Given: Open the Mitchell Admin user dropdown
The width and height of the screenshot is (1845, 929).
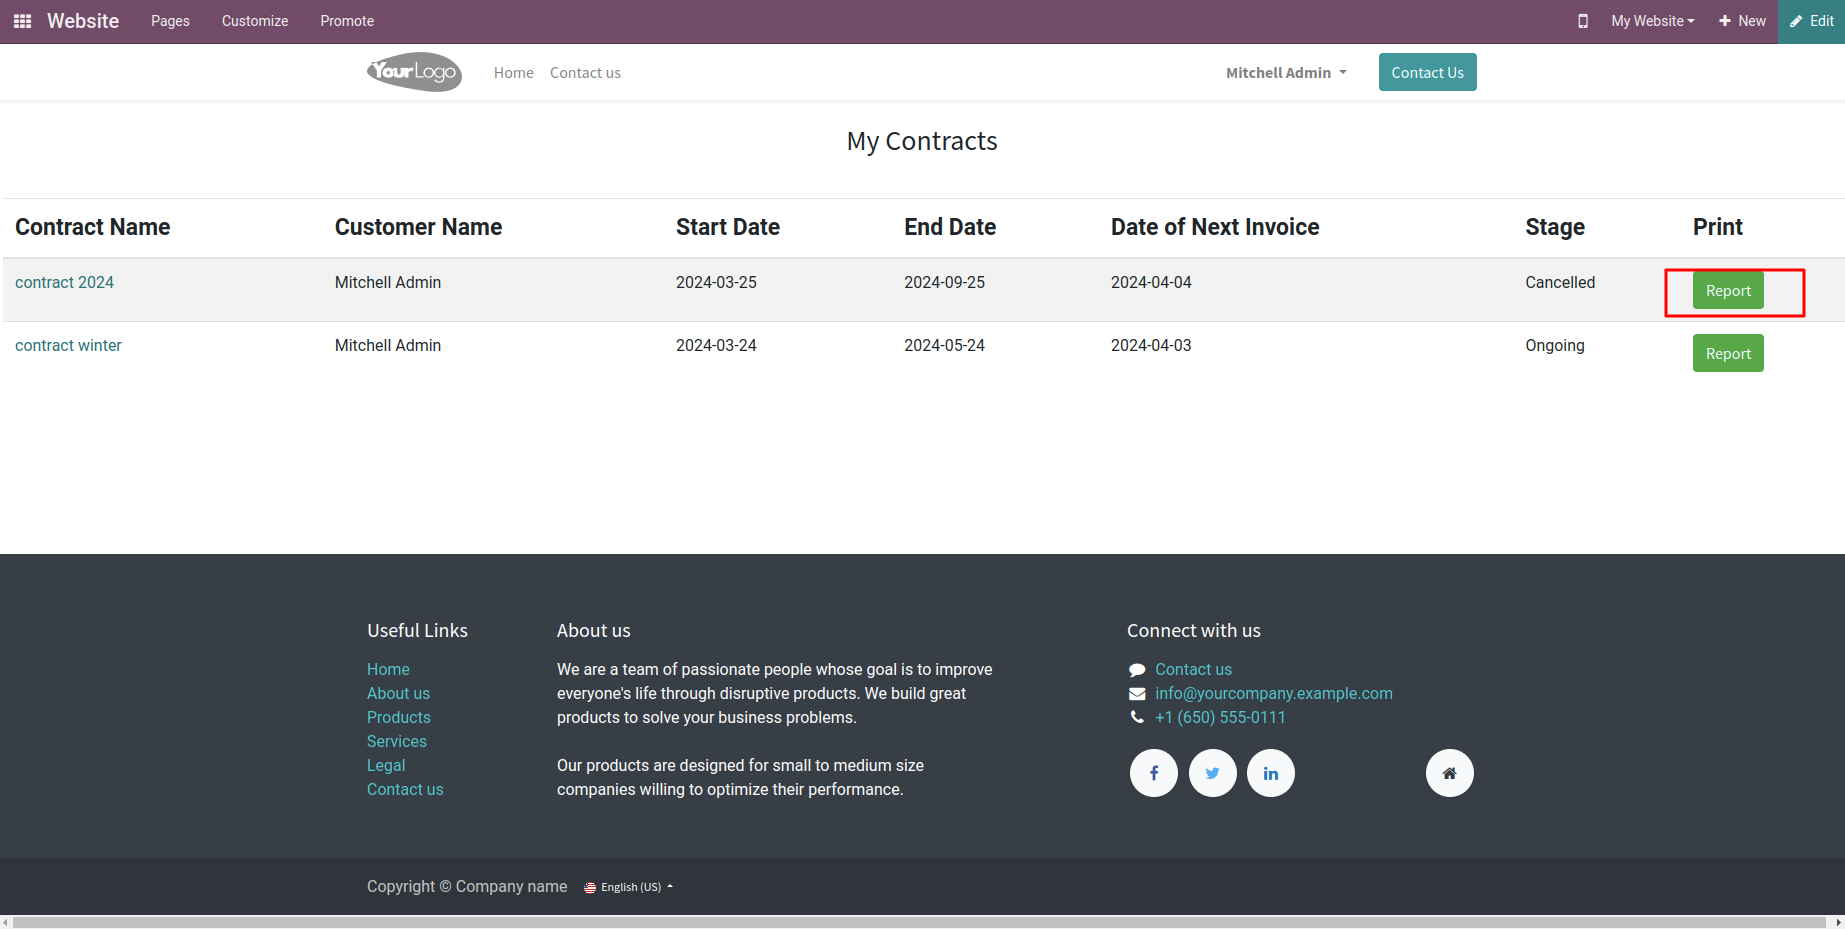Looking at the screenshot, I should [x=1286, y=73].
